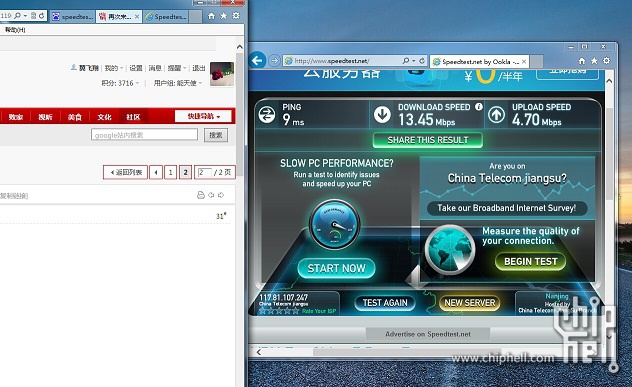Viewport: 632px width, 387px height.
Task: Expand the 我的 user menu
Action: coord(114,68)
